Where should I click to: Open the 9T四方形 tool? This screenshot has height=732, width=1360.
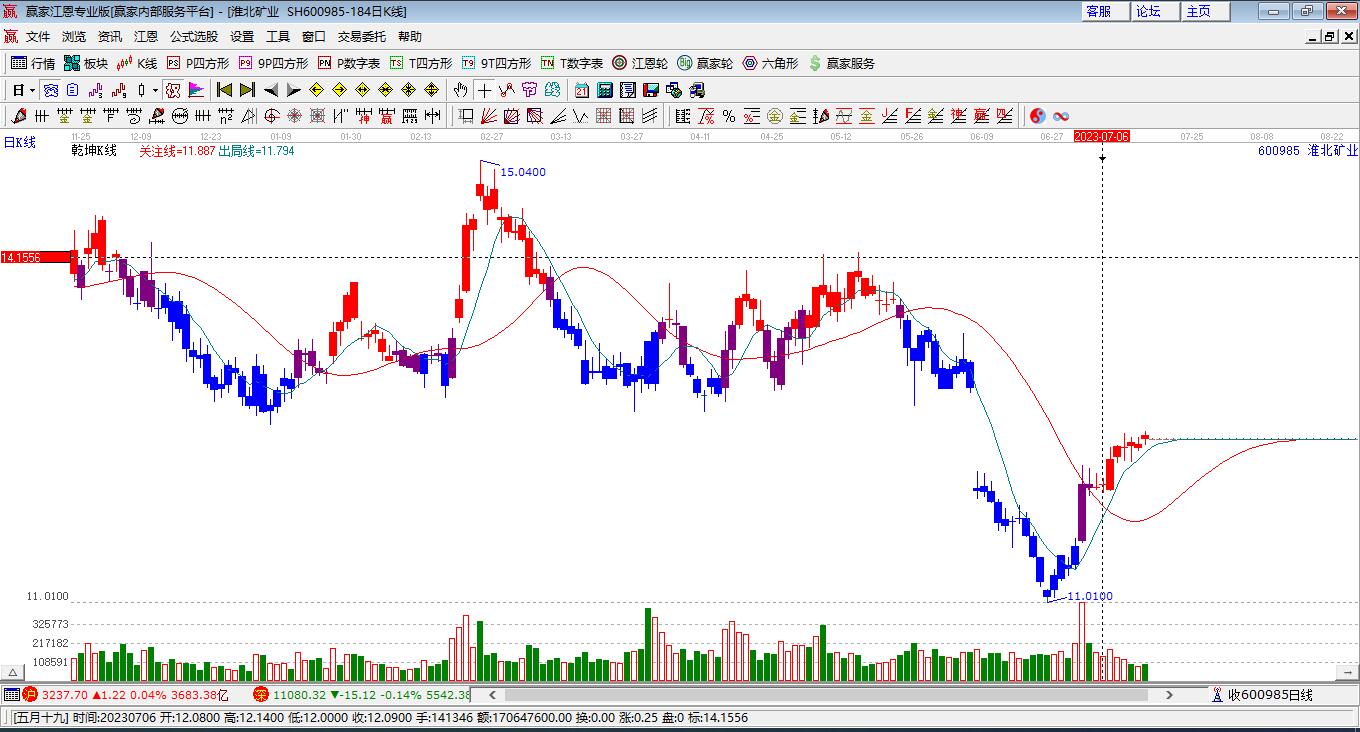click(x=496, y=63)
